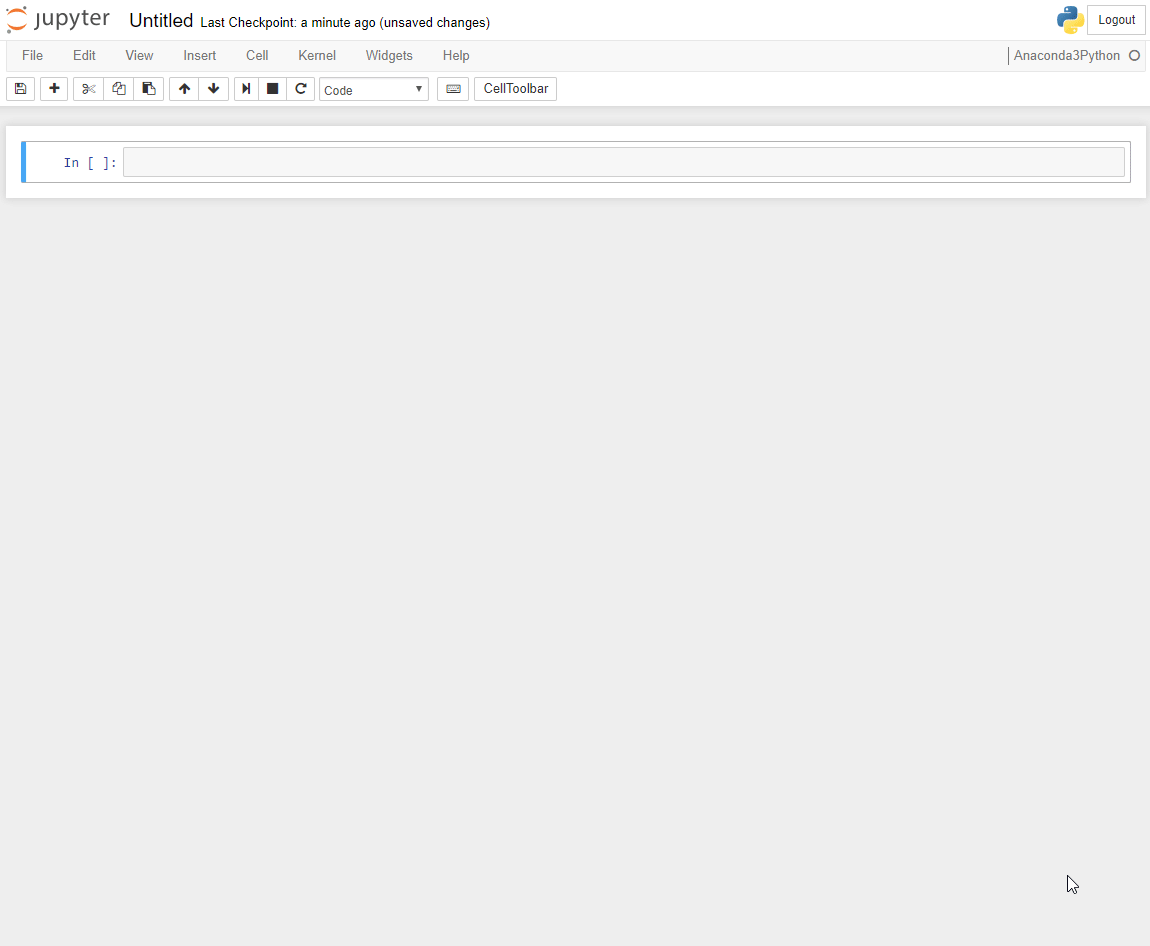1150x946 pixels.
Task: Restart the kernel icon
Action: pyautogui.click(x=301, y=89)
